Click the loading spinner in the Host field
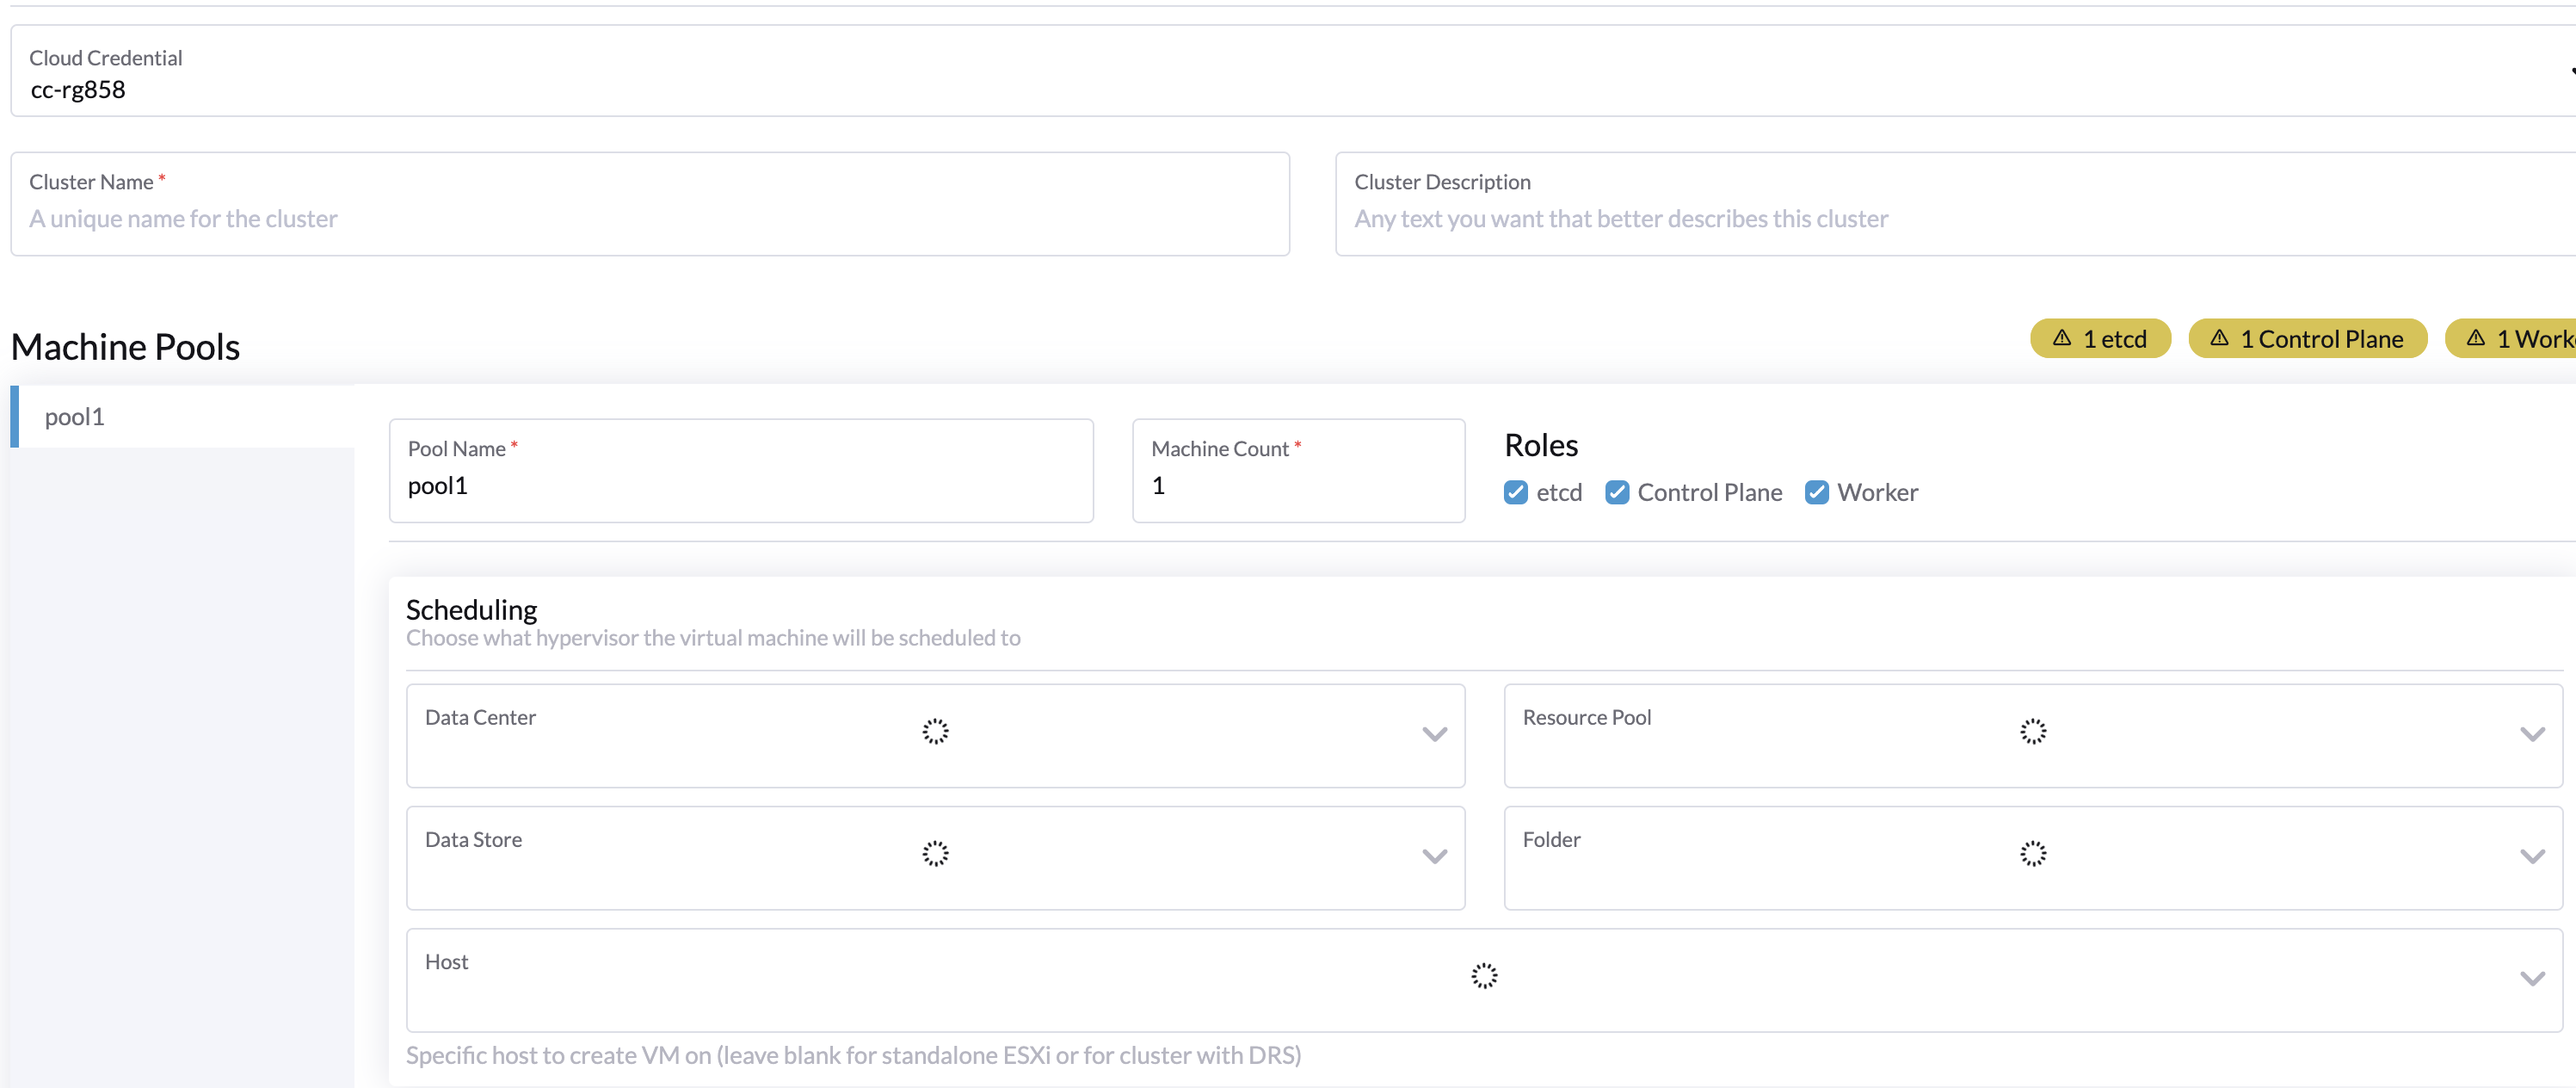2576x1088 pixels. [x=1484, y=976]
